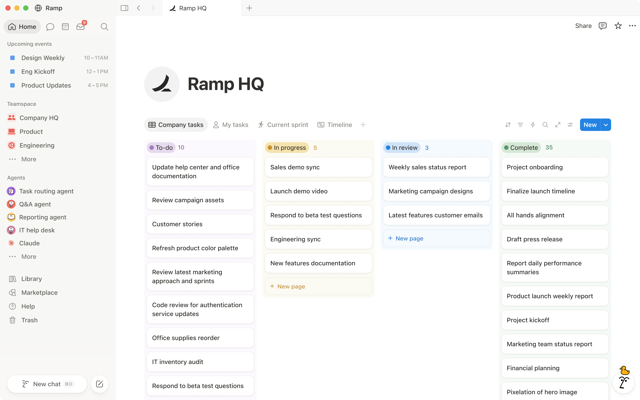This screenshot has height=400, width=640.
Task: Go back with the left arrow
Action: pyautogui.click(x=139, y=8)
